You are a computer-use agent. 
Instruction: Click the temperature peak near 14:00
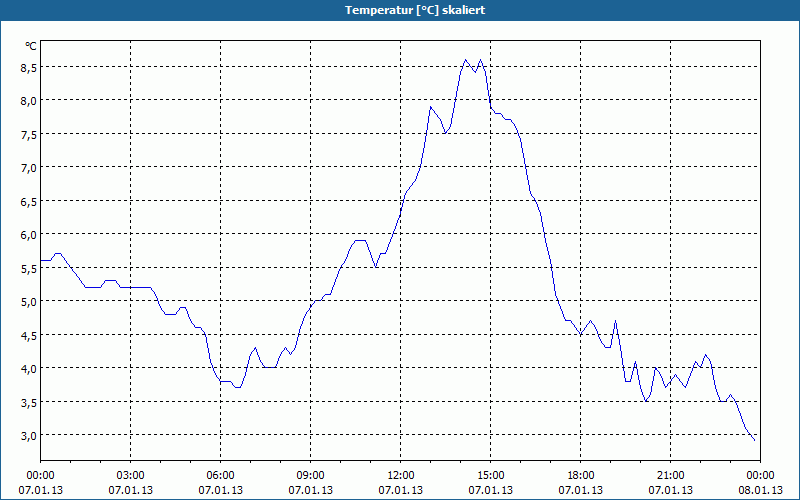pyautogui.click(x=465, y=60)
